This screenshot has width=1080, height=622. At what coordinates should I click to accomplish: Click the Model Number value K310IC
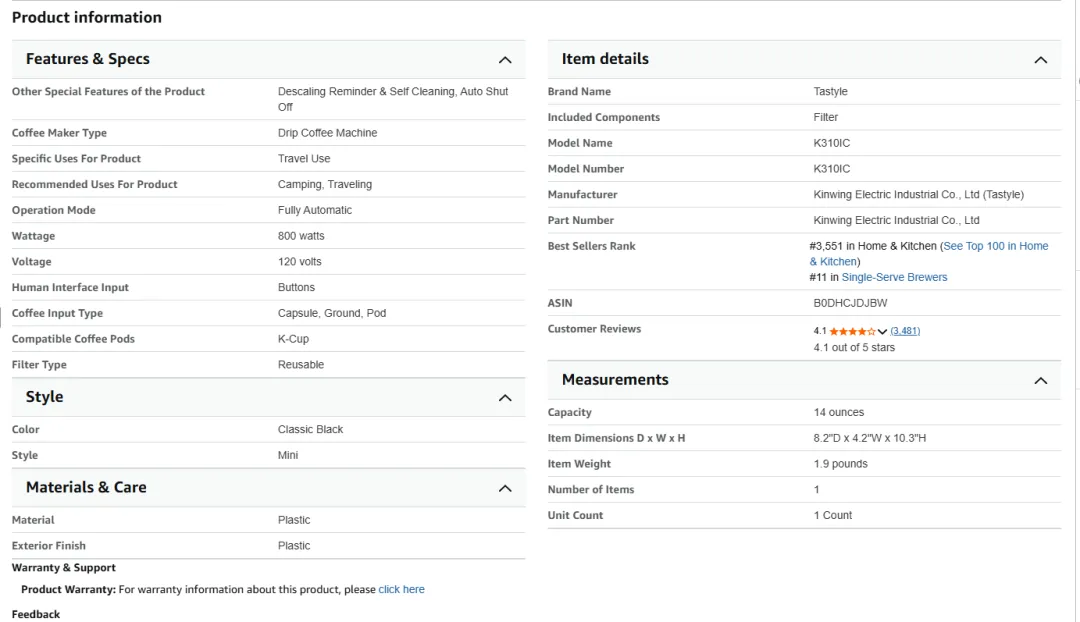831,169
